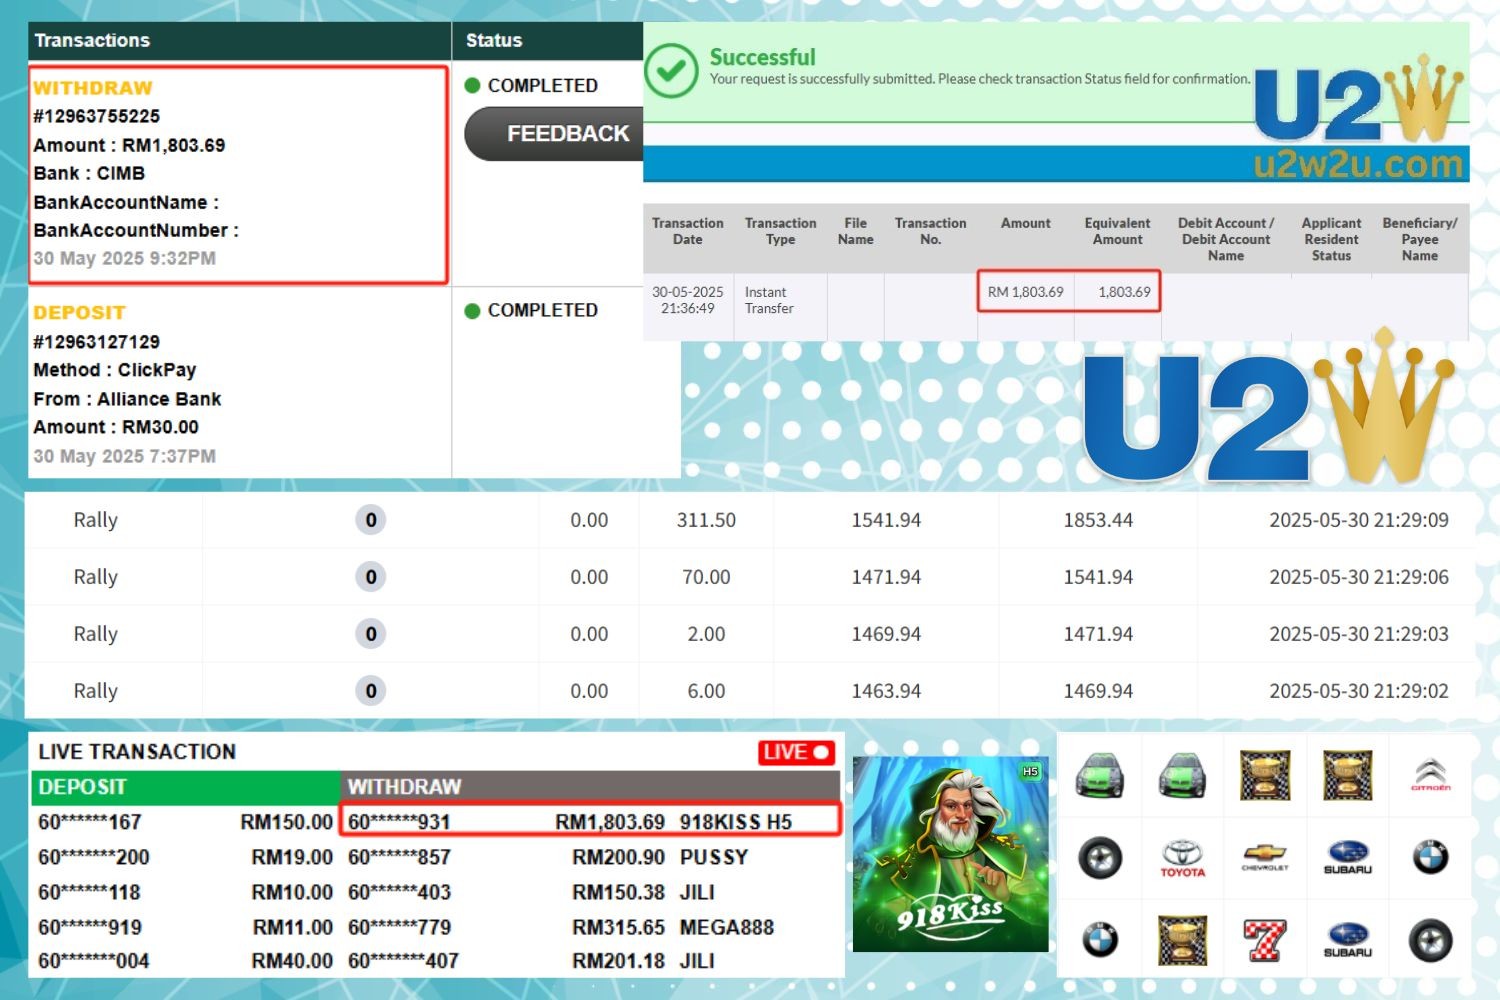
Task: Click the timestamp 2025-05-30 21:29:02
Action: (x=1359, y=691)
